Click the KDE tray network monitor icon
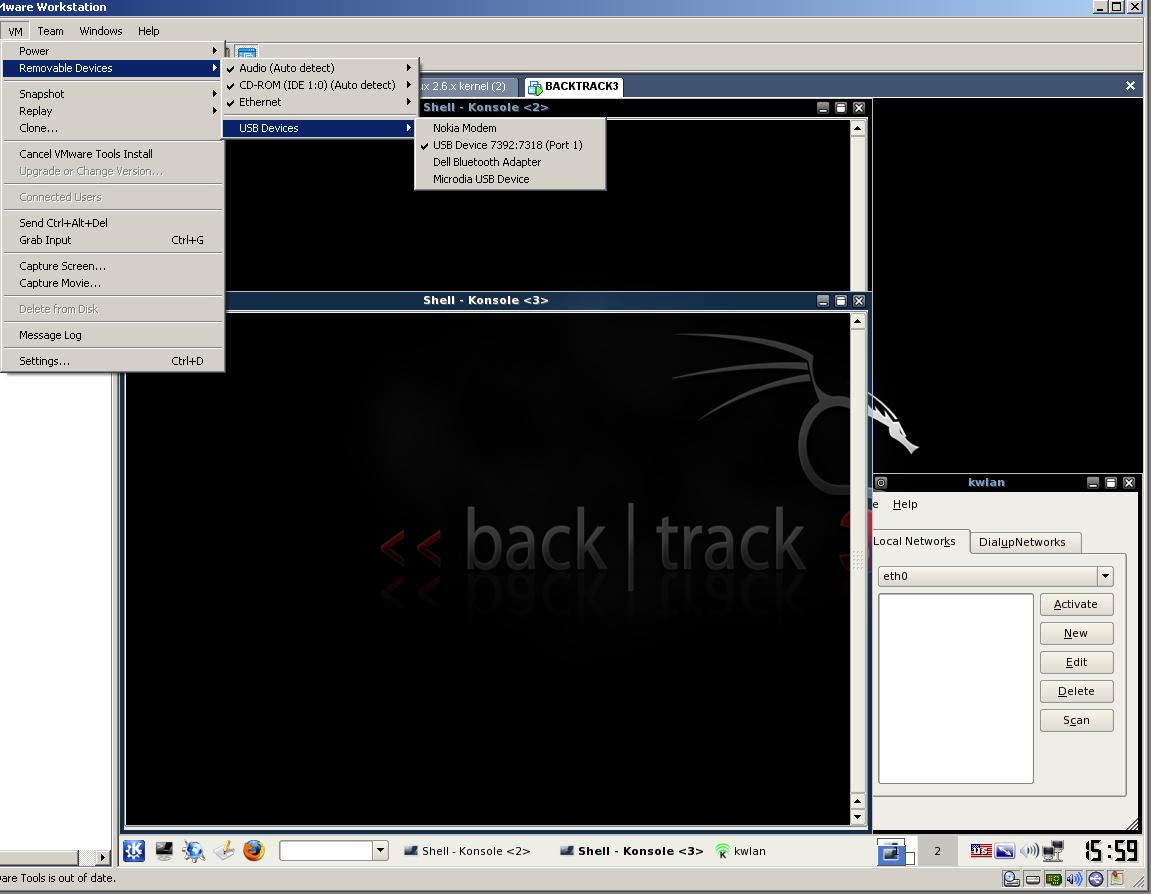 pos(1053,851)
